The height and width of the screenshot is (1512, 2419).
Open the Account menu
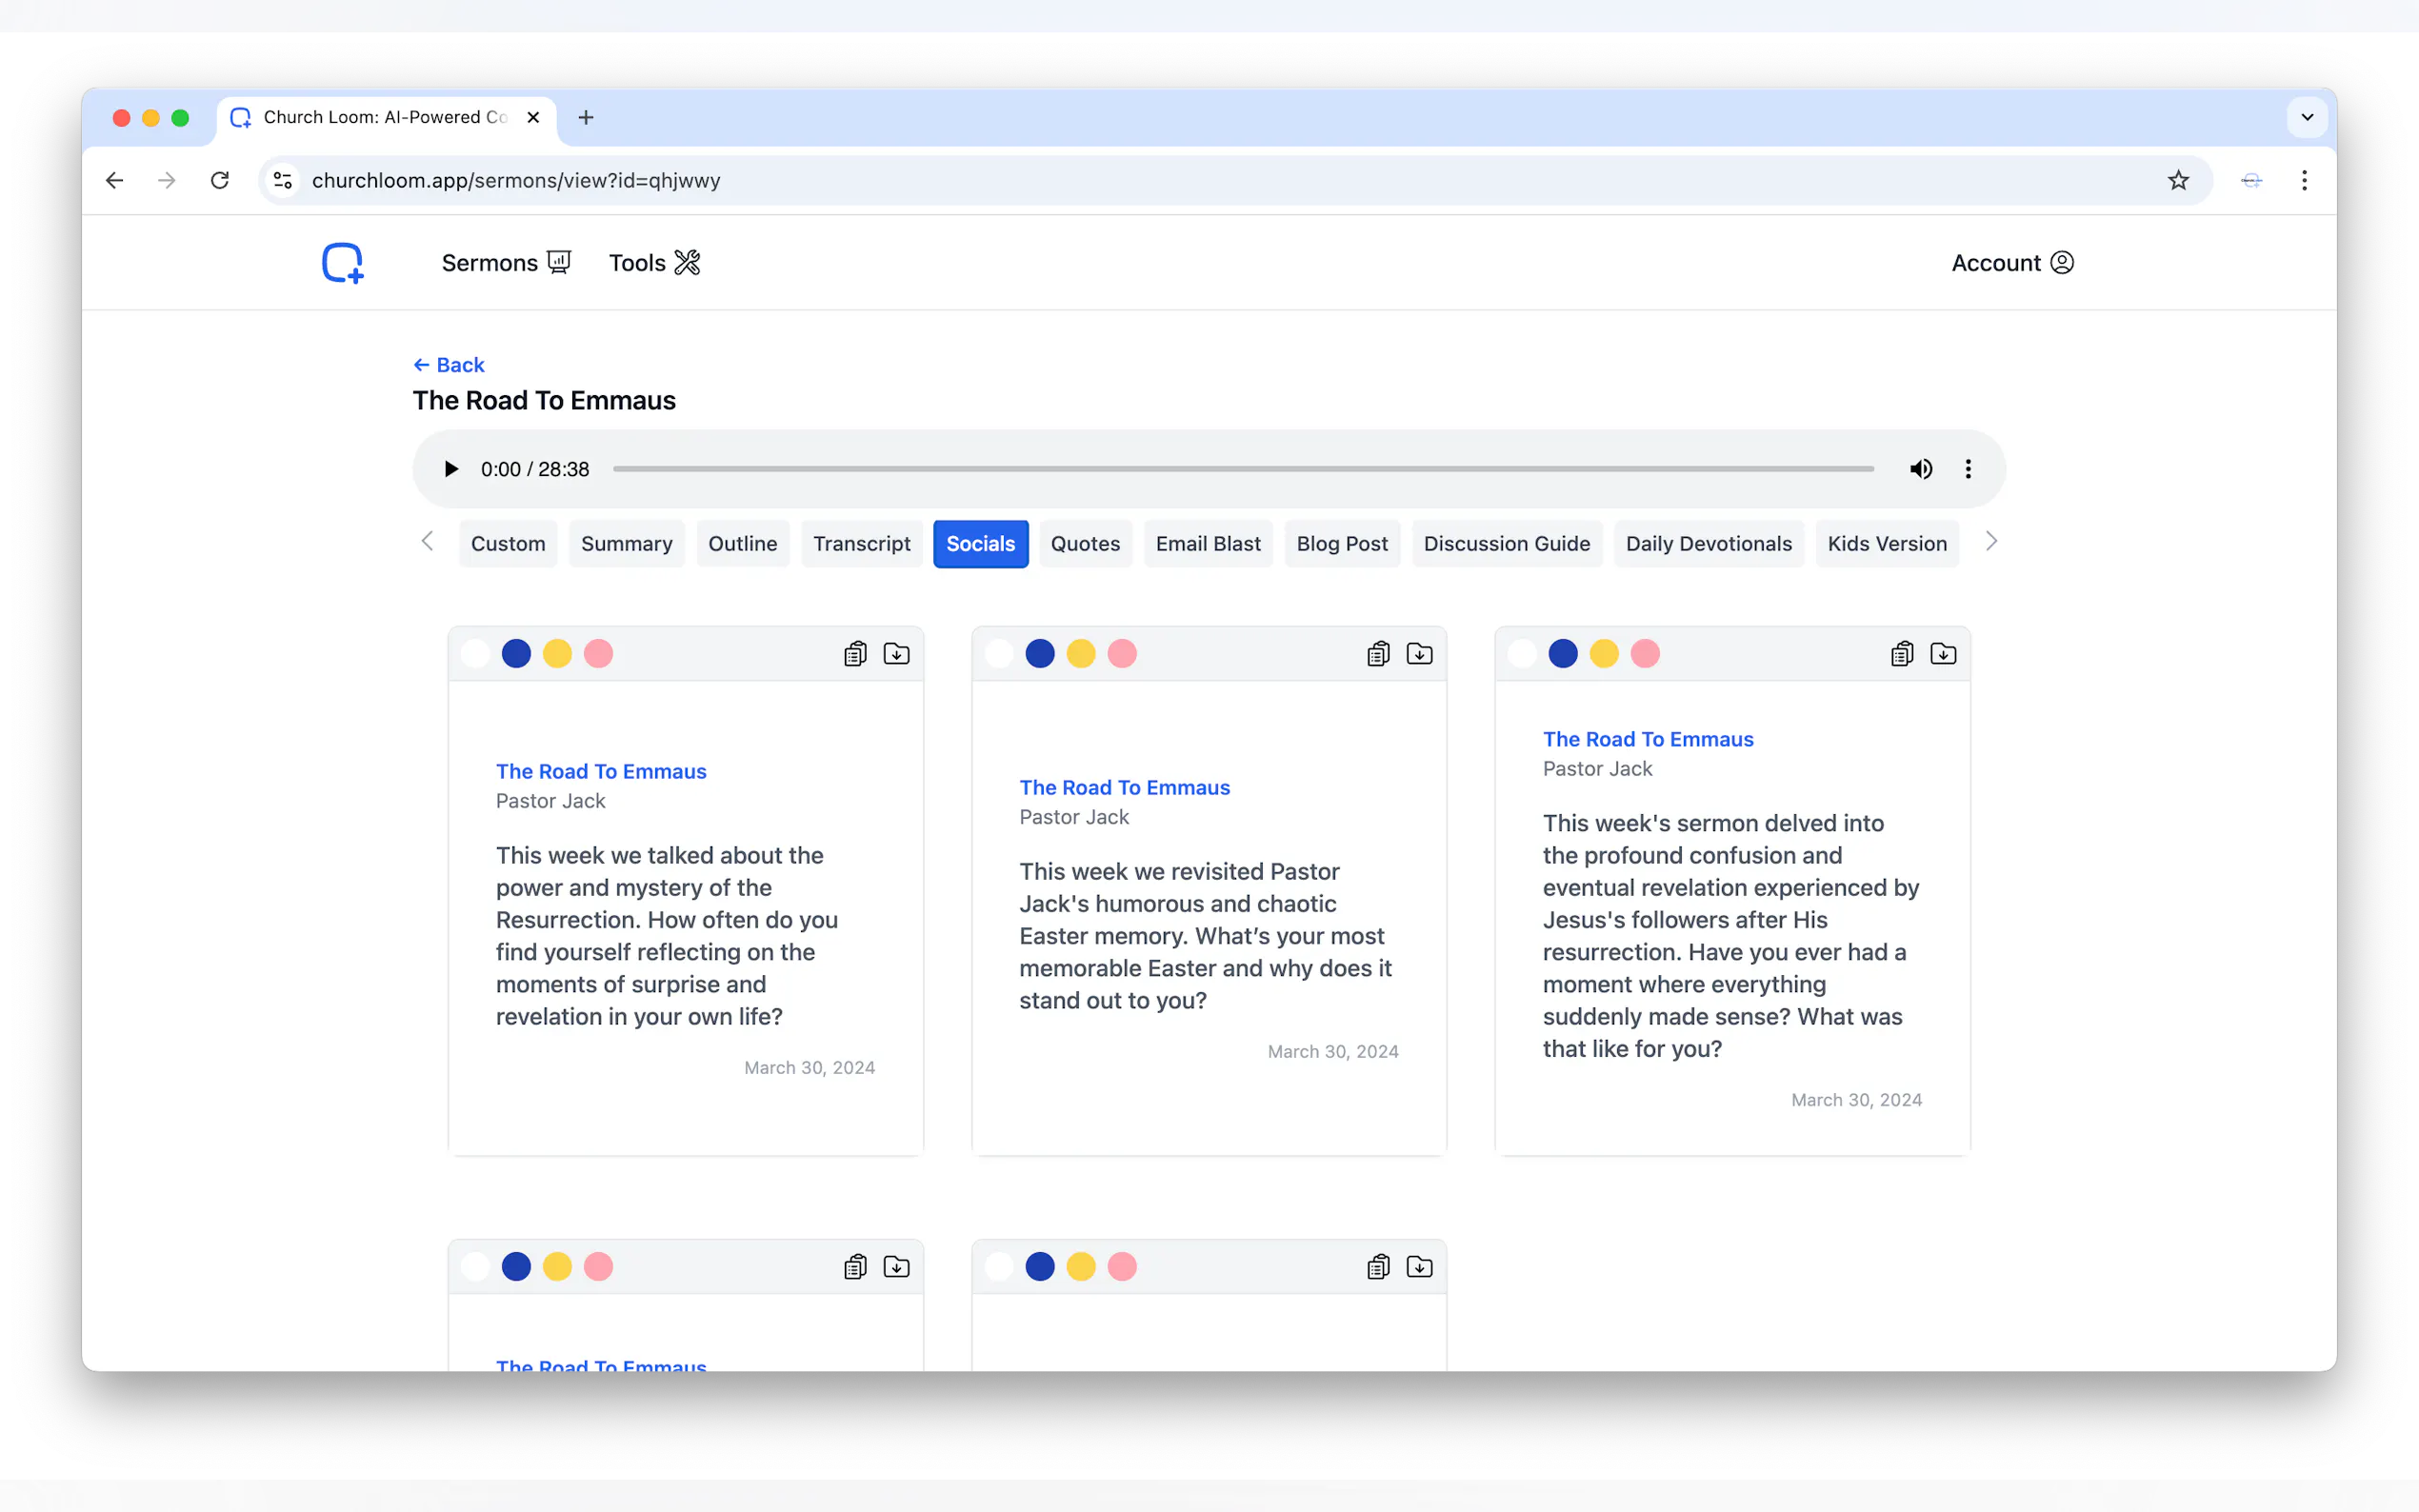click(2011, 263)
